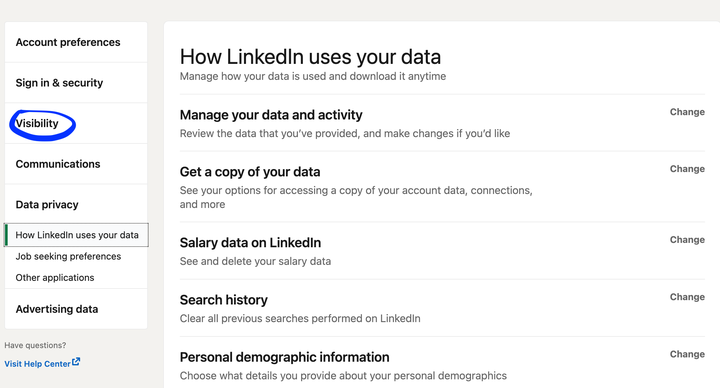Viewport: 720px width, 388px height.
Task: Select the Data privacy section header
Action: pos(47,205)
